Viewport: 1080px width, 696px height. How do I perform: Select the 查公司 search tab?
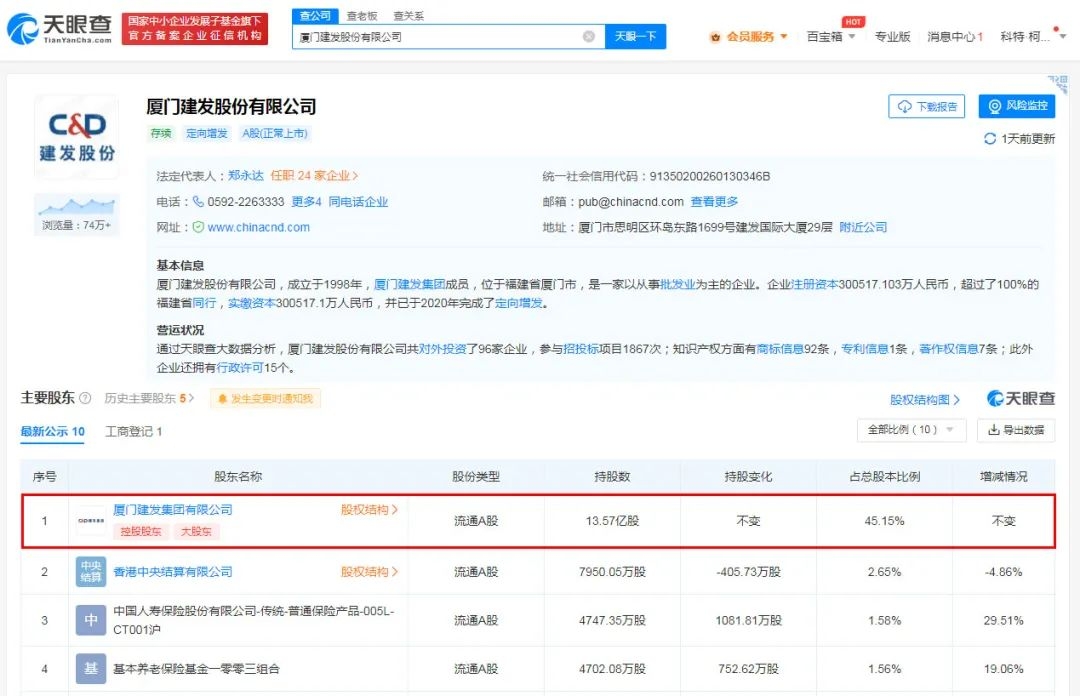(315, 15)
